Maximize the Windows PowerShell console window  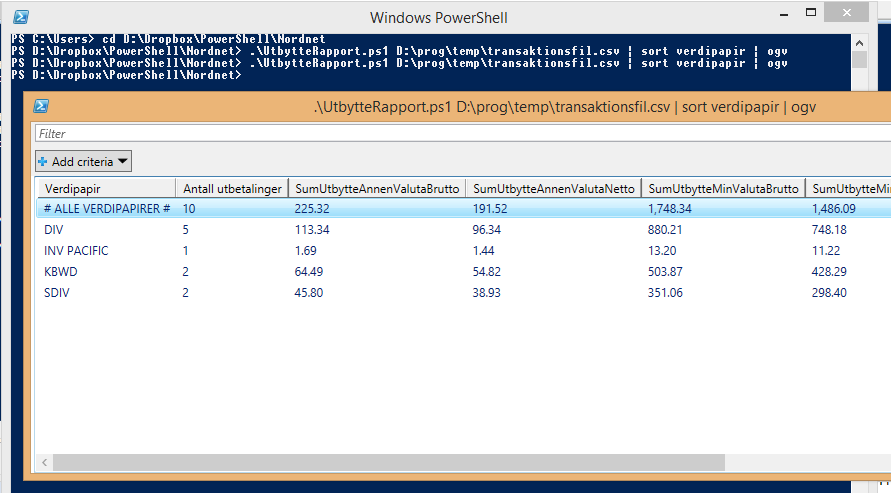(849, 16)
